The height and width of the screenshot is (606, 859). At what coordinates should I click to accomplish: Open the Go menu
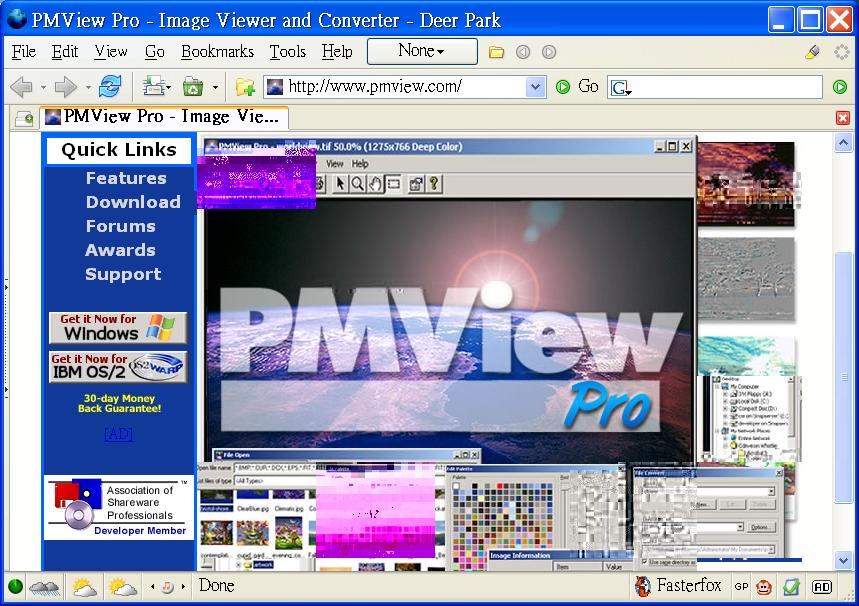[x=154, y=52]
